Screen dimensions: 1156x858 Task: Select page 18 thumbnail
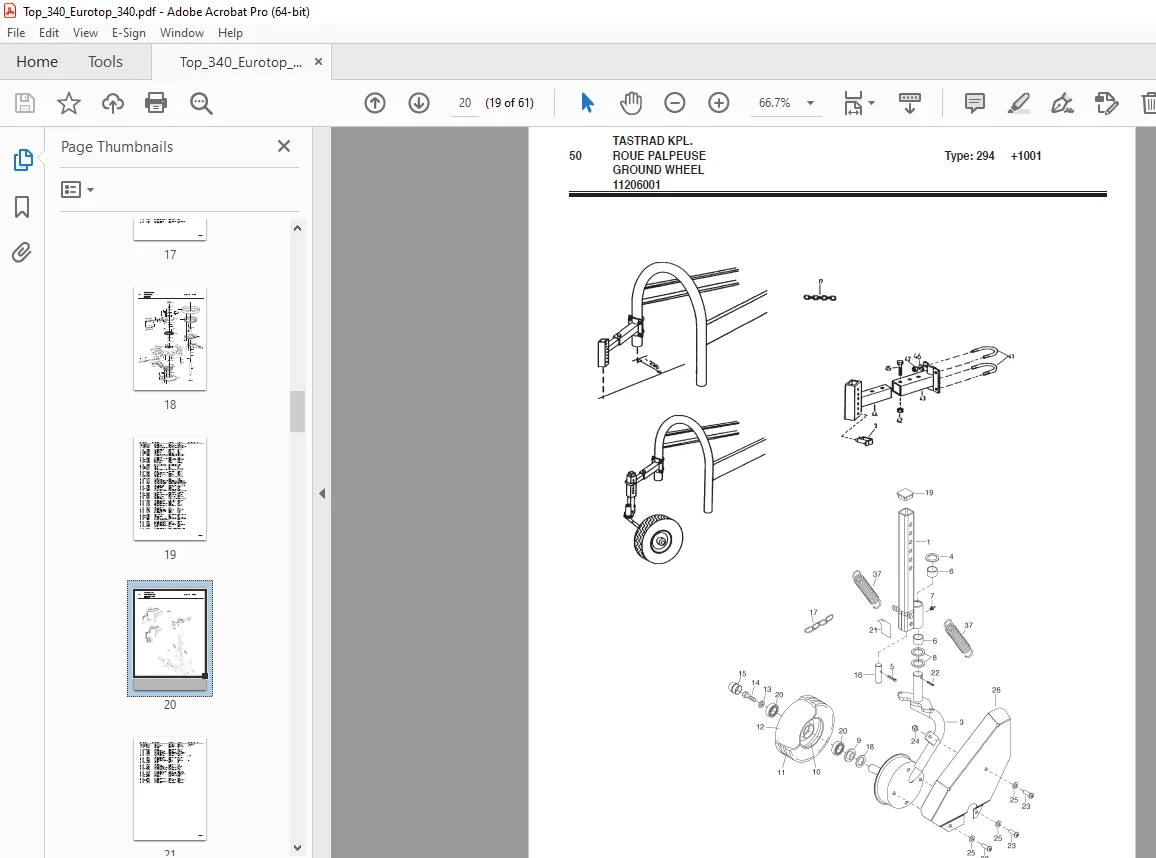click(170, 339)
